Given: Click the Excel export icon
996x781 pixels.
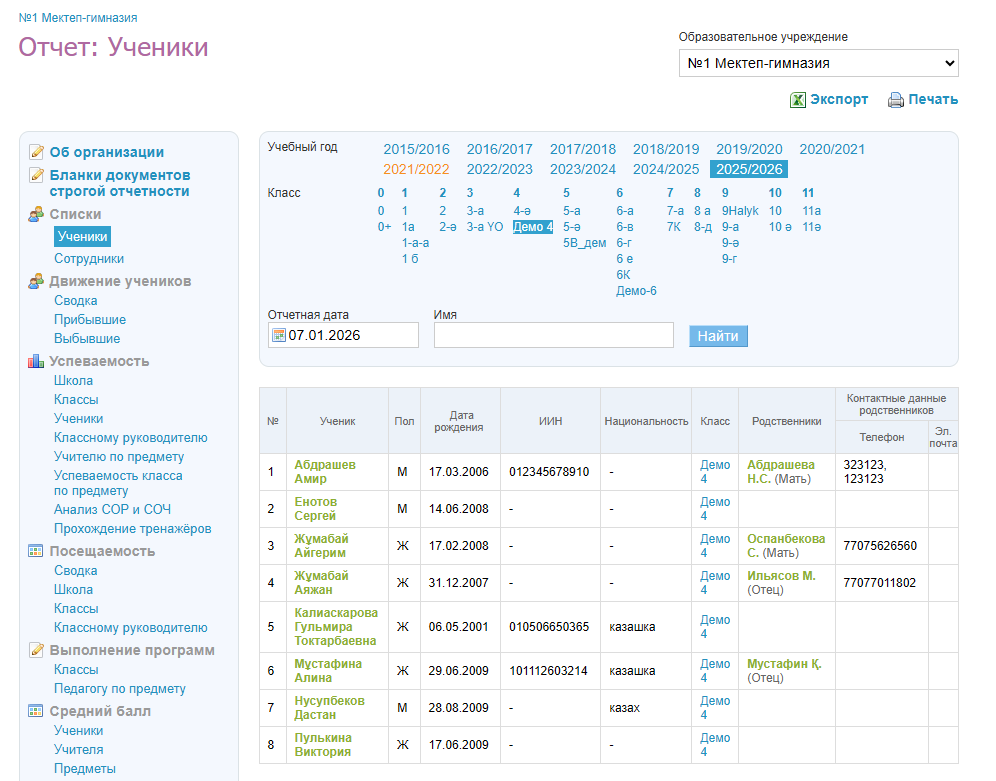Looking at the screenshot, I should pos(798,100).
